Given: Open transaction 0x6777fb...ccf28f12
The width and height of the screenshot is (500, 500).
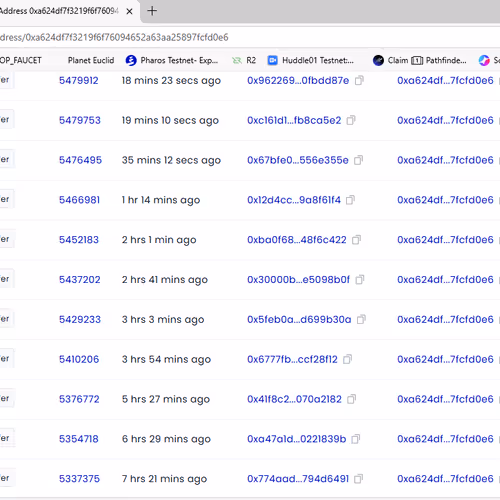Looking at the screenshot, I should [292, 359].
